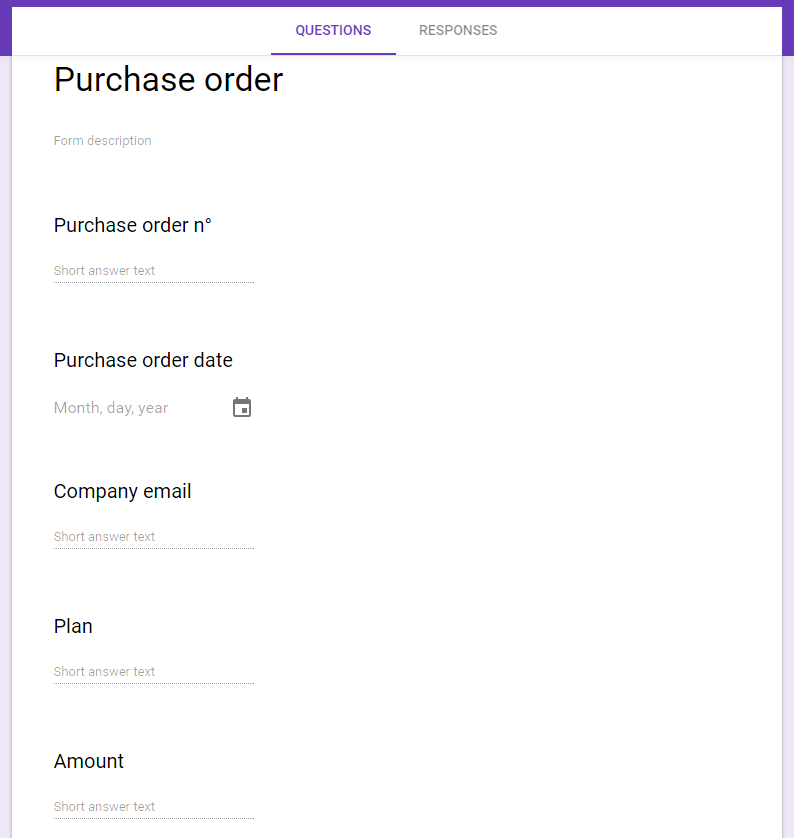The height and width of the screenshot is (838, 794).
Task: Click short answer field under Plan
Action: click(154, 672)
